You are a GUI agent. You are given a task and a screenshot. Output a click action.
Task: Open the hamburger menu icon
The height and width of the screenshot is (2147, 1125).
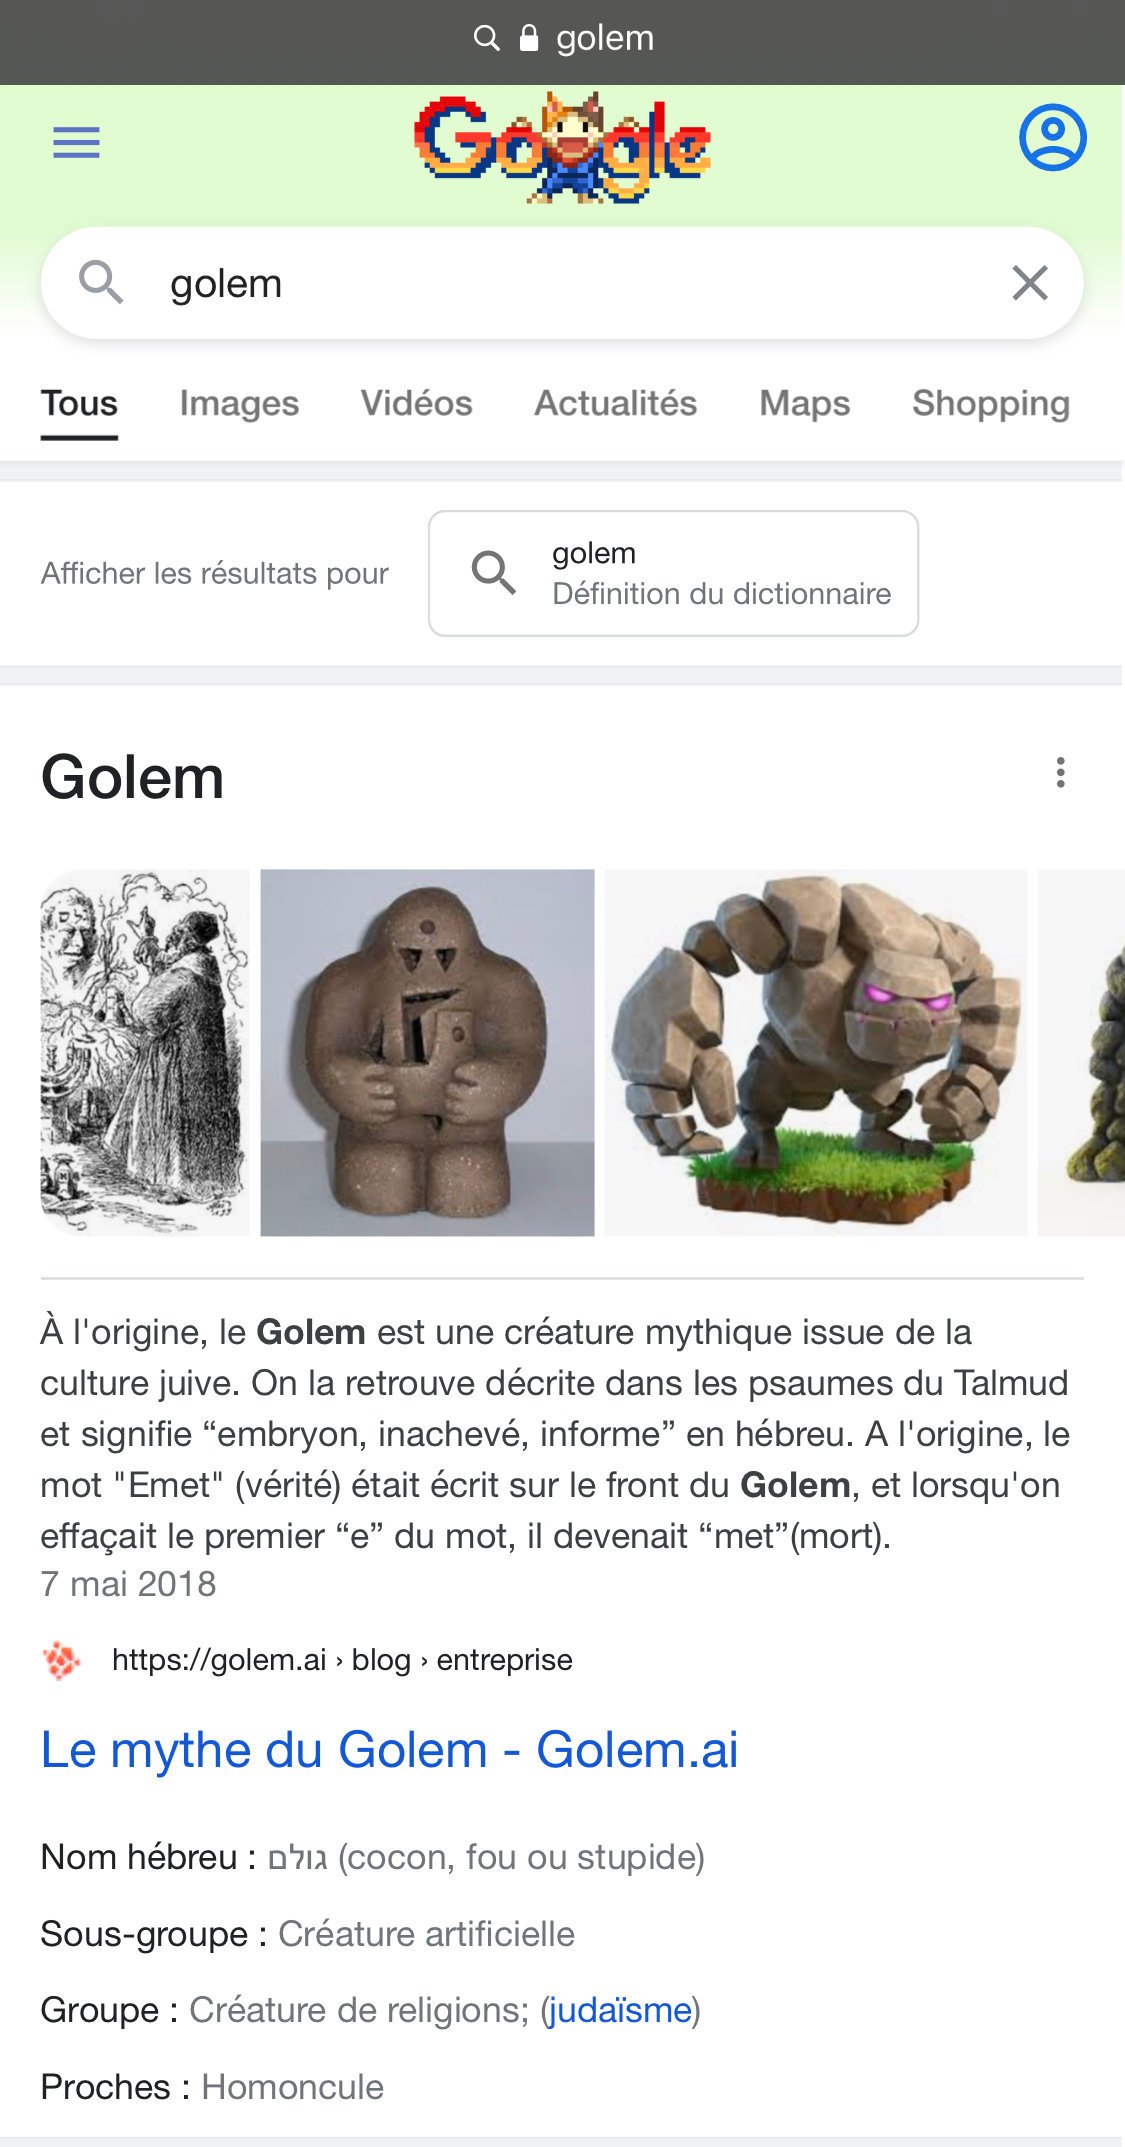76,143
